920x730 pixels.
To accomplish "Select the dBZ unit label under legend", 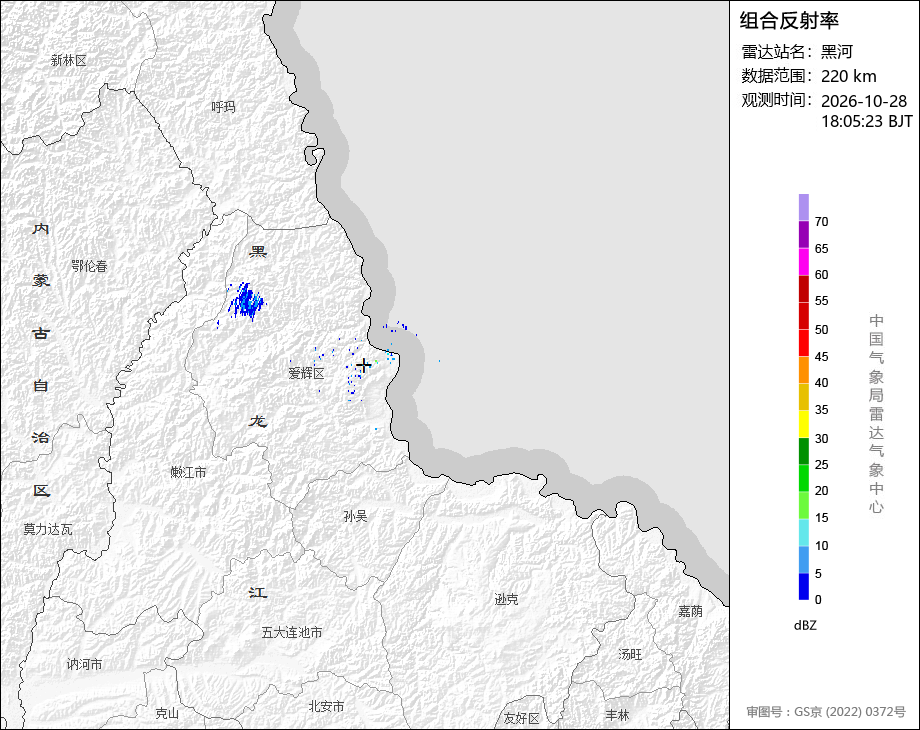I will (805, 626).
